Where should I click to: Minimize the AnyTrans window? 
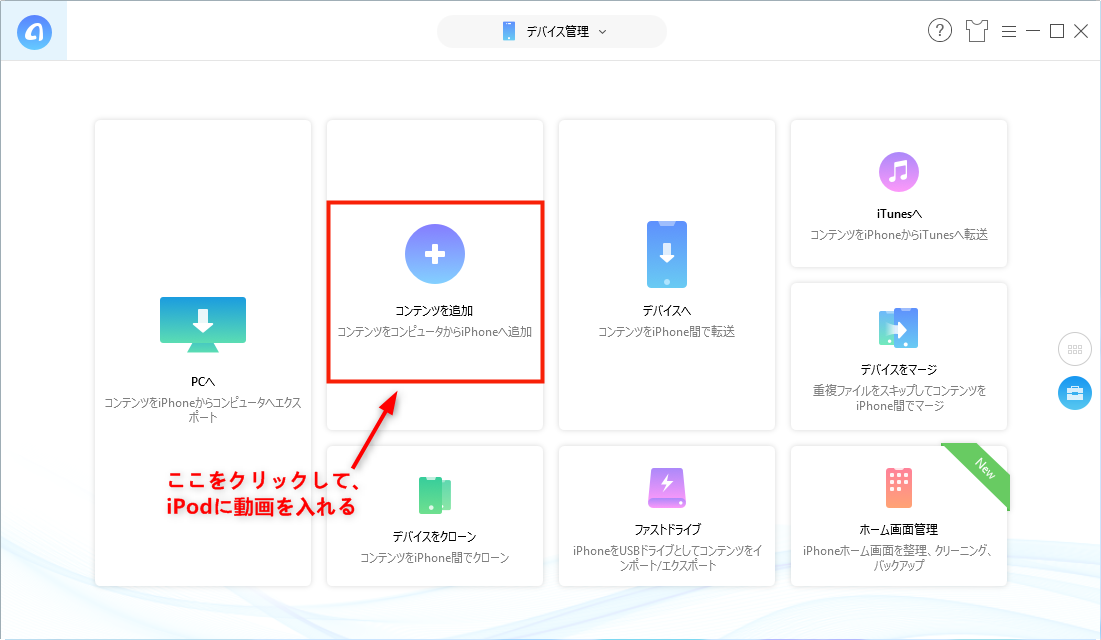coord(1033,31)
